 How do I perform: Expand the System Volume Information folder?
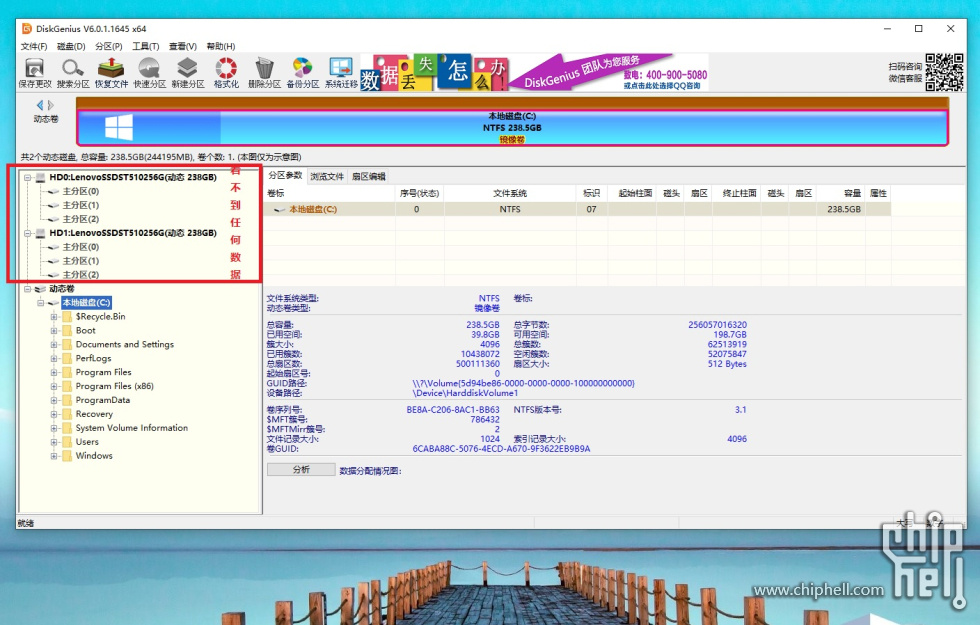coord(54,428)
